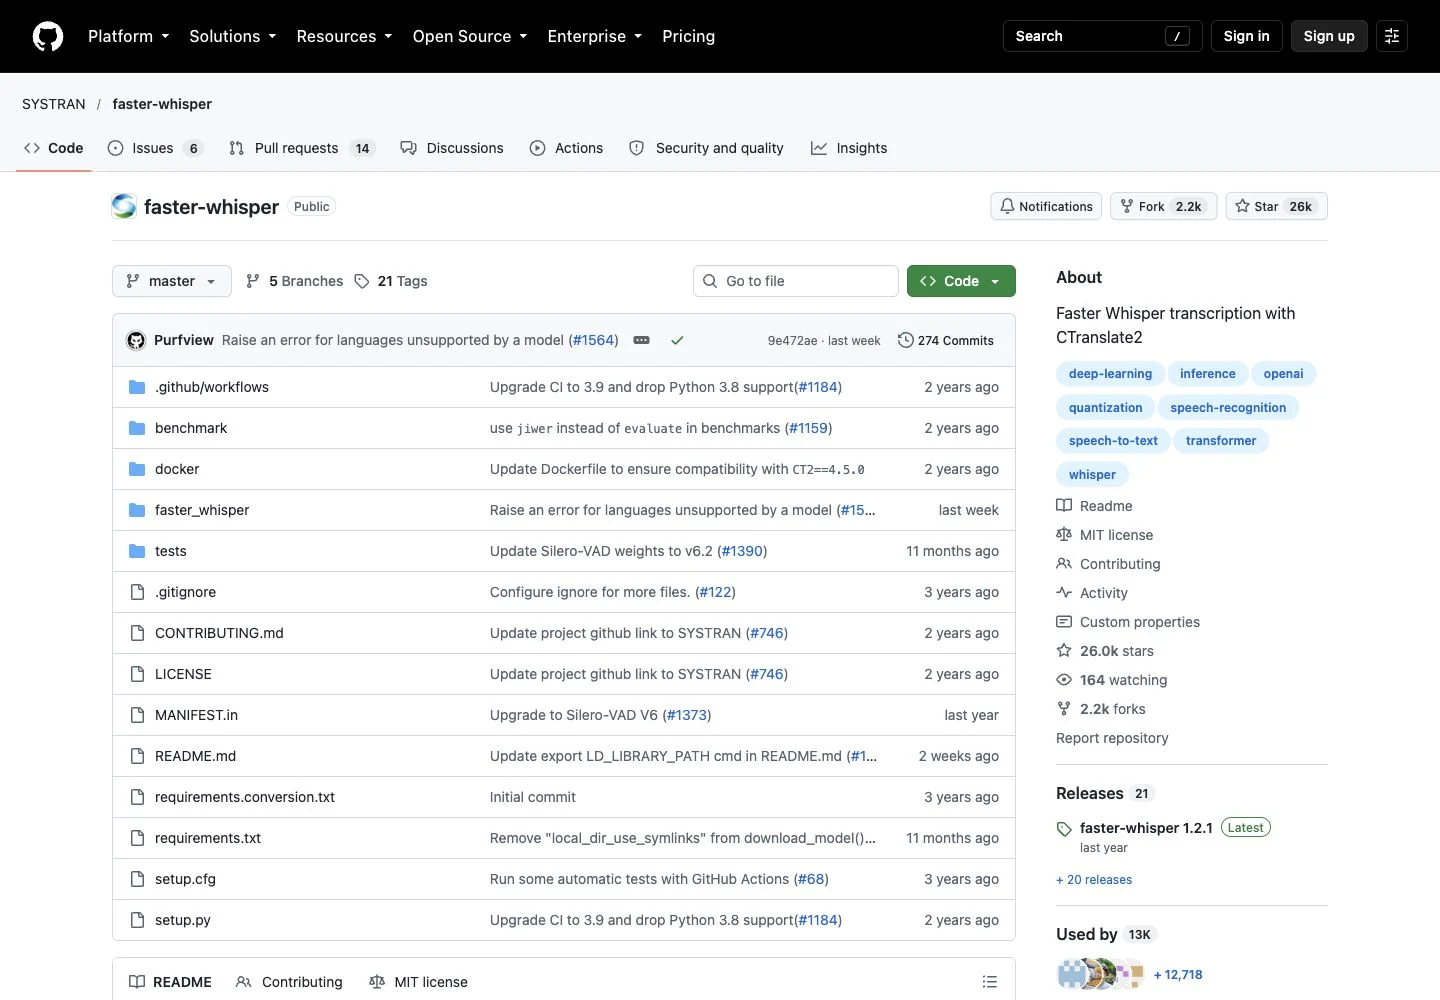Open the Resources dropdown menu
The height and width of the screenshot is (1000, 1440).
point(345,36)
